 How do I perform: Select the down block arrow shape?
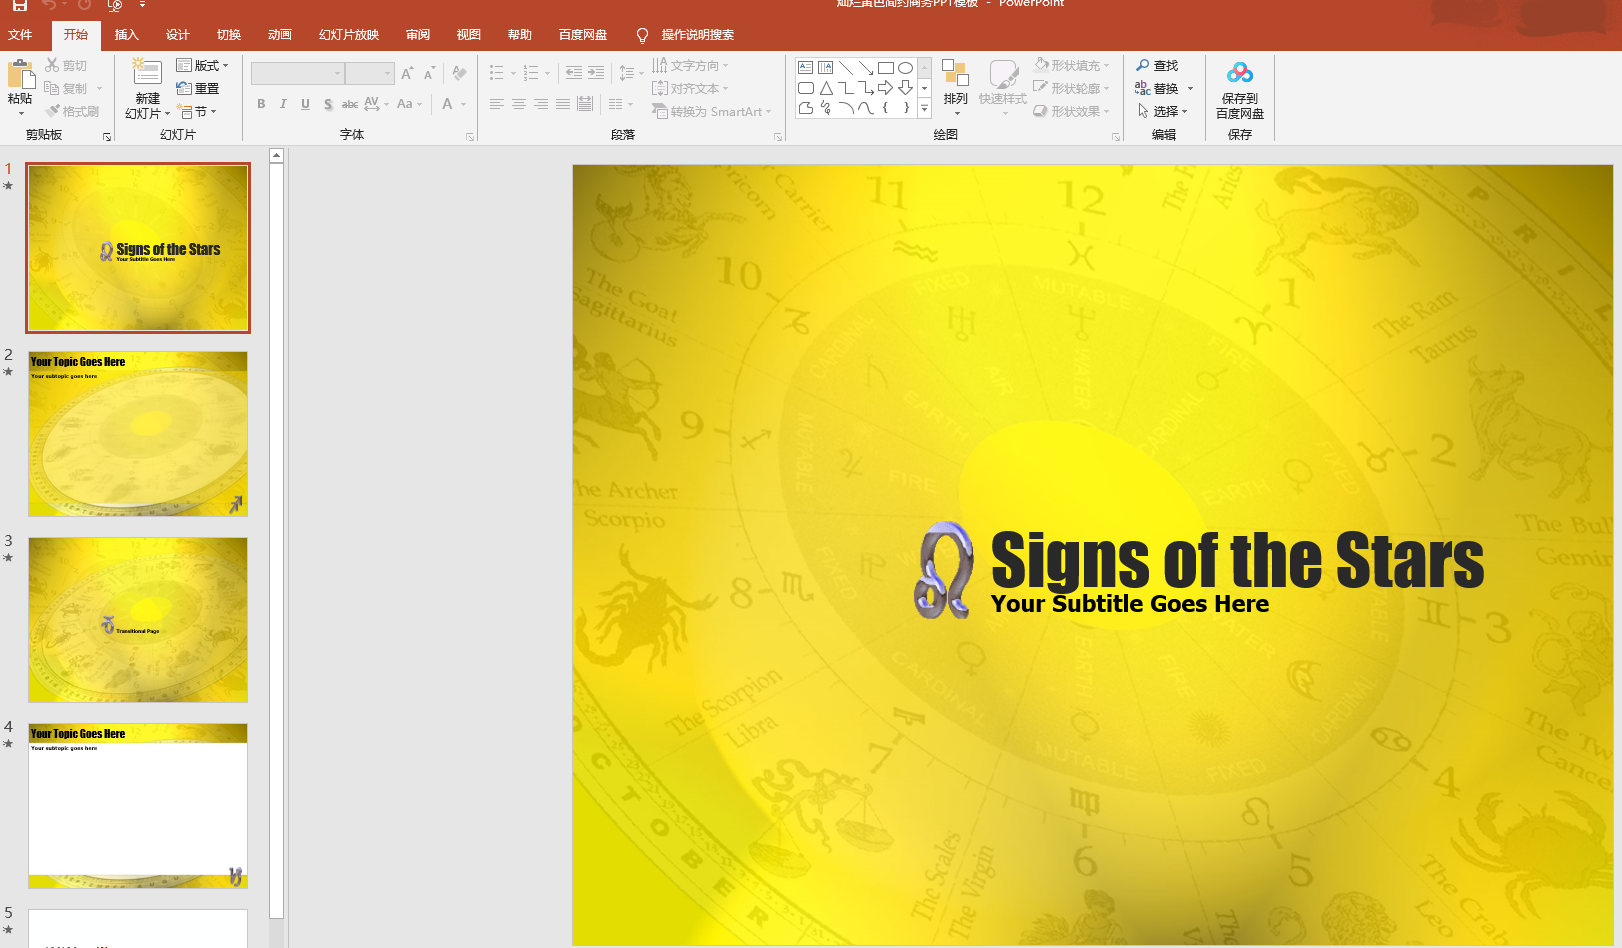905,88
